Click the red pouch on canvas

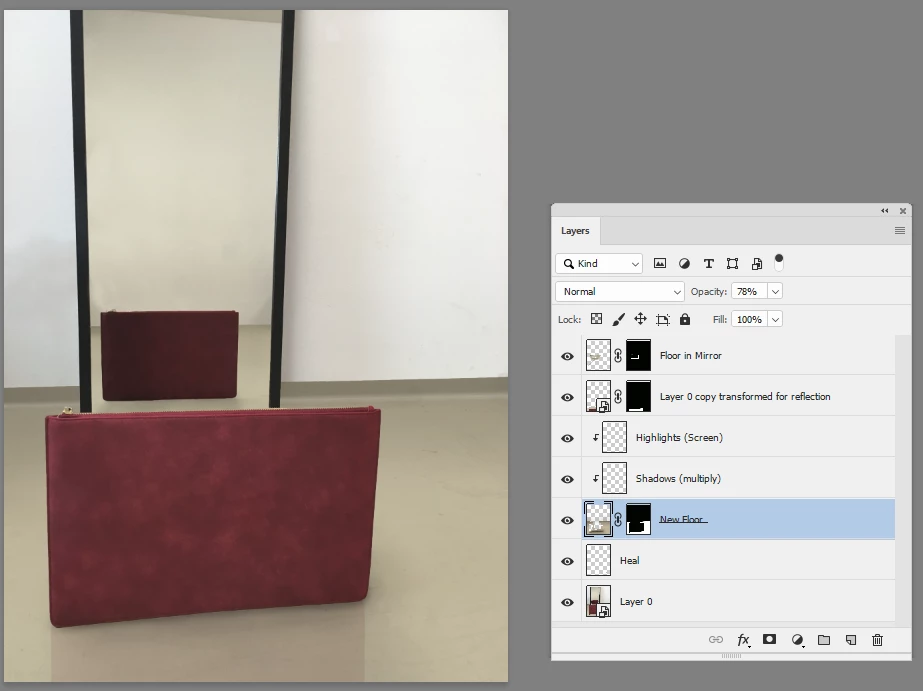(x=212, y=515)
